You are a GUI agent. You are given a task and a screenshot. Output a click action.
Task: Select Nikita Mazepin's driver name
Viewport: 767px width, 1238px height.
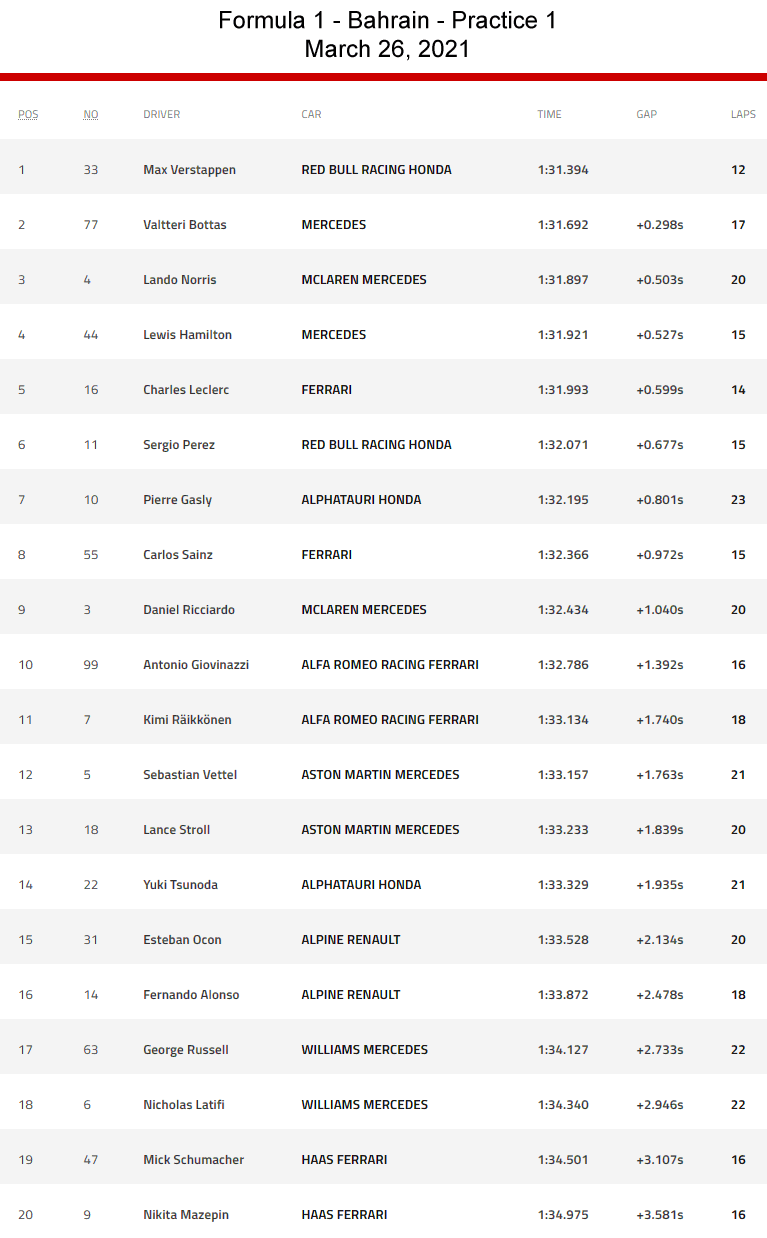186,1215
